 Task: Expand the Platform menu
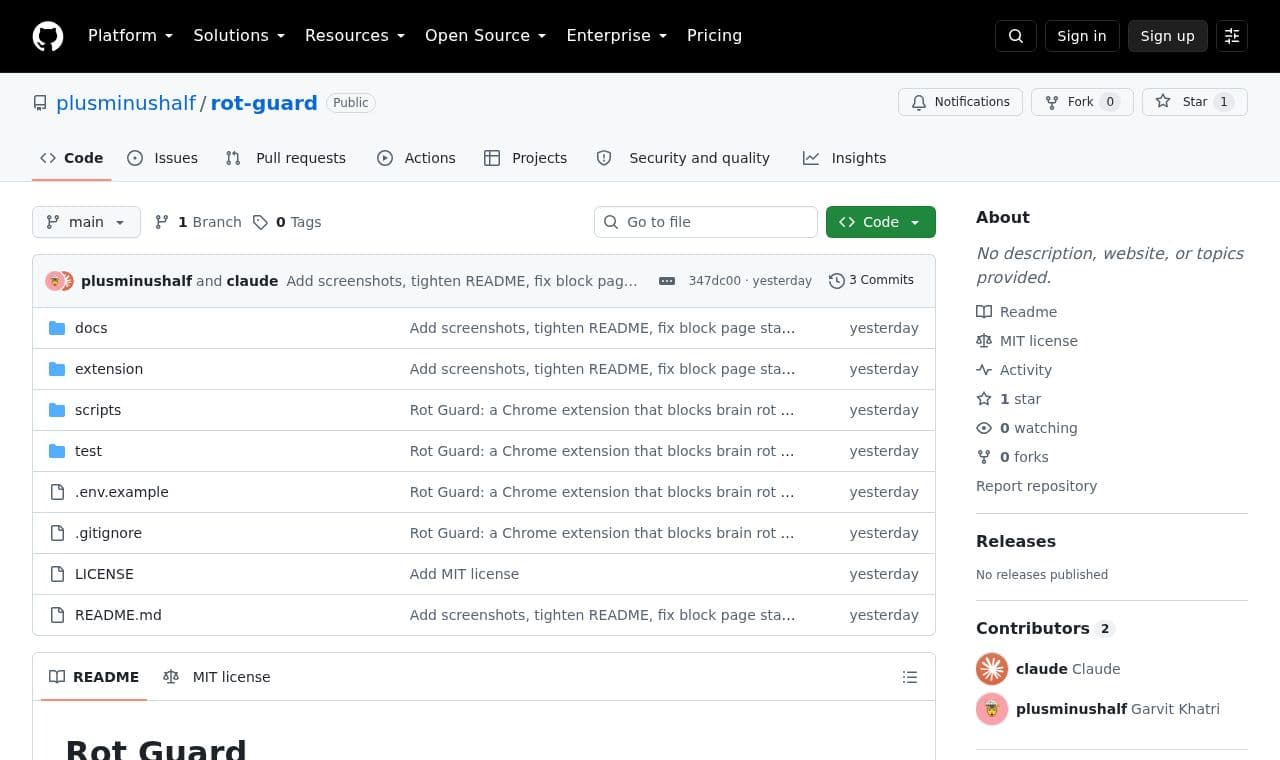[130, 36]
